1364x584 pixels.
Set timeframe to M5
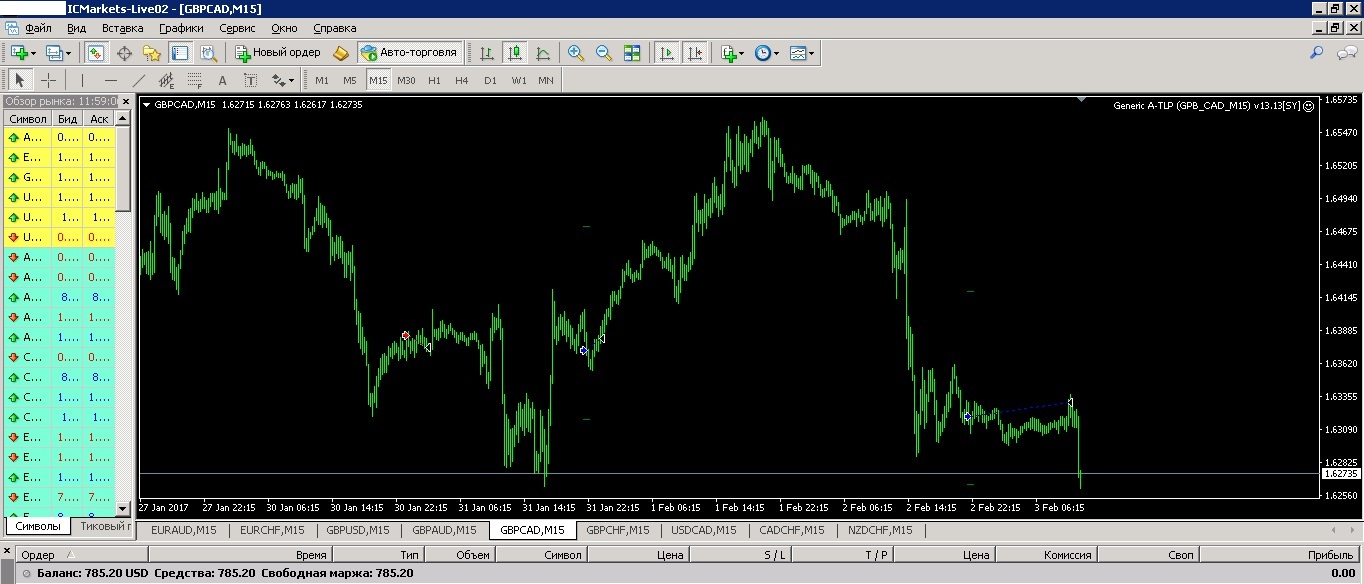(350, 80)
